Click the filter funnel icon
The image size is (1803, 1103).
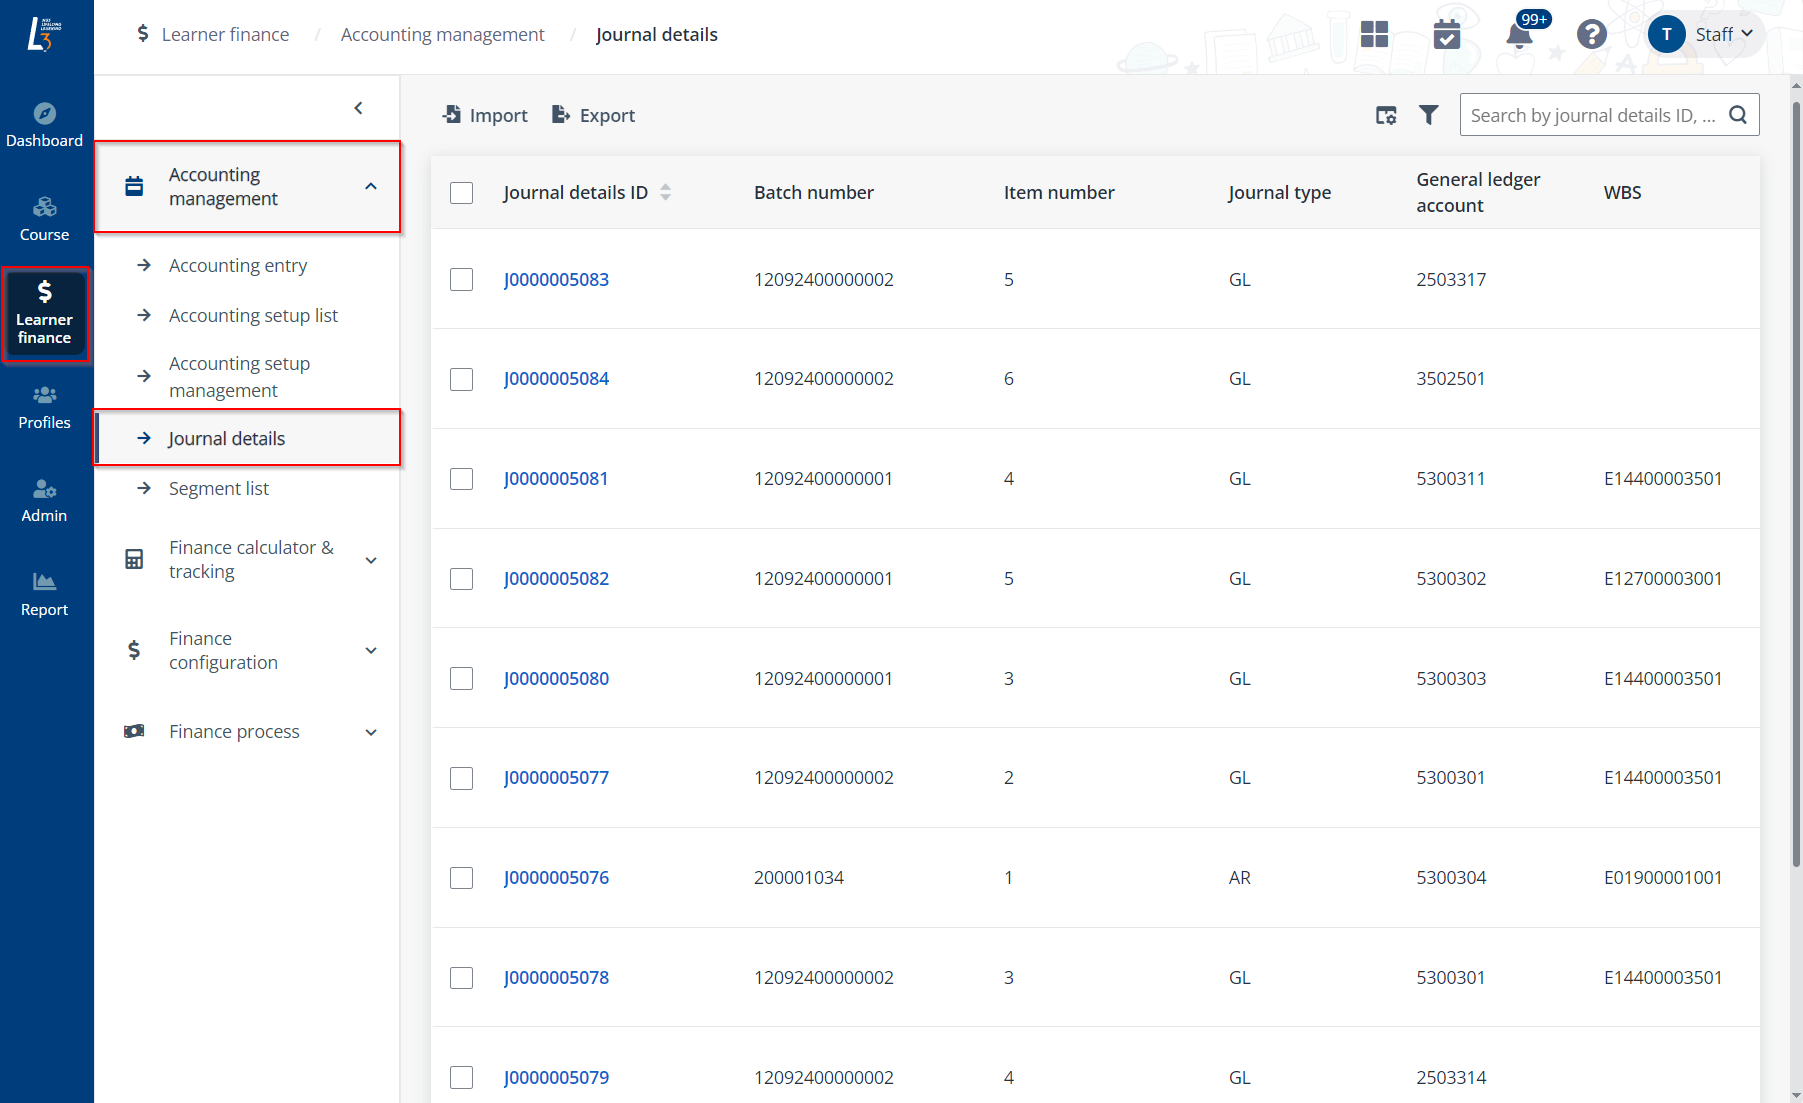1429,116
